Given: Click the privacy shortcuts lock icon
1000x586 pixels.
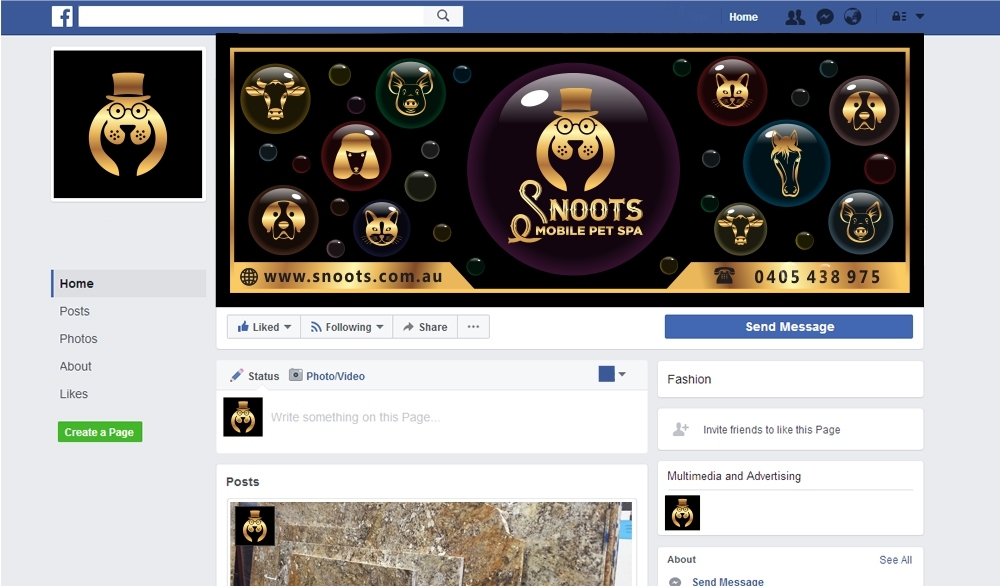Looking at the screenshot, I should click(899, 17).
